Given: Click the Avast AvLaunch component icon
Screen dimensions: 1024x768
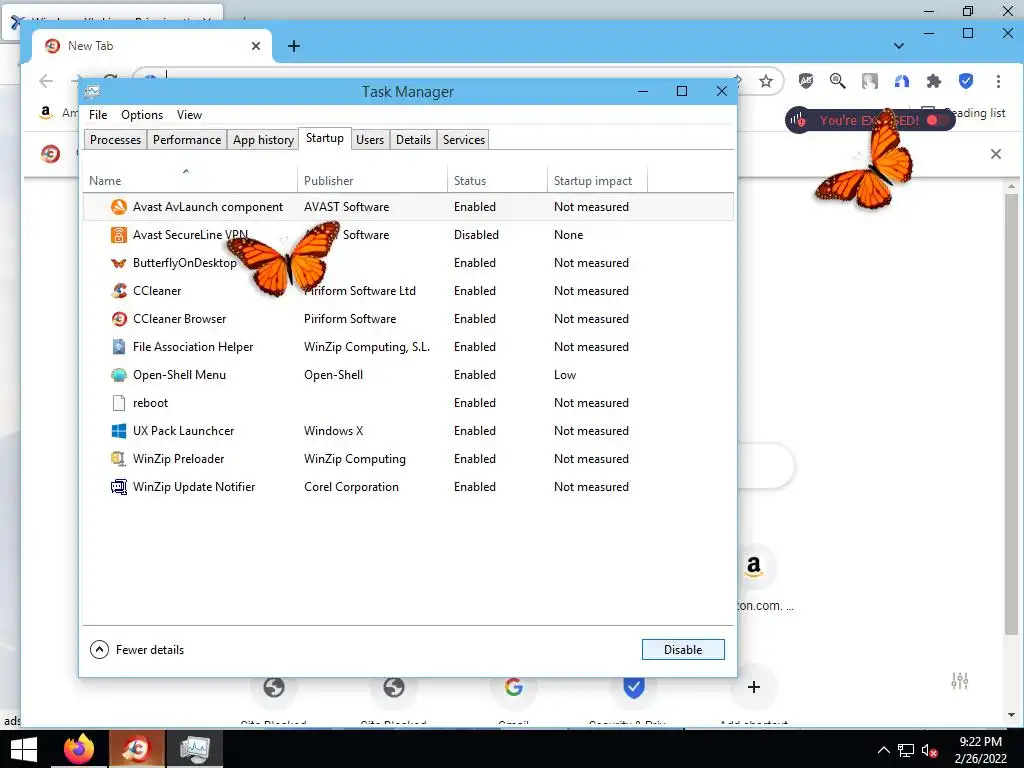Looking at the screenshot, I should tap(119, 207).
